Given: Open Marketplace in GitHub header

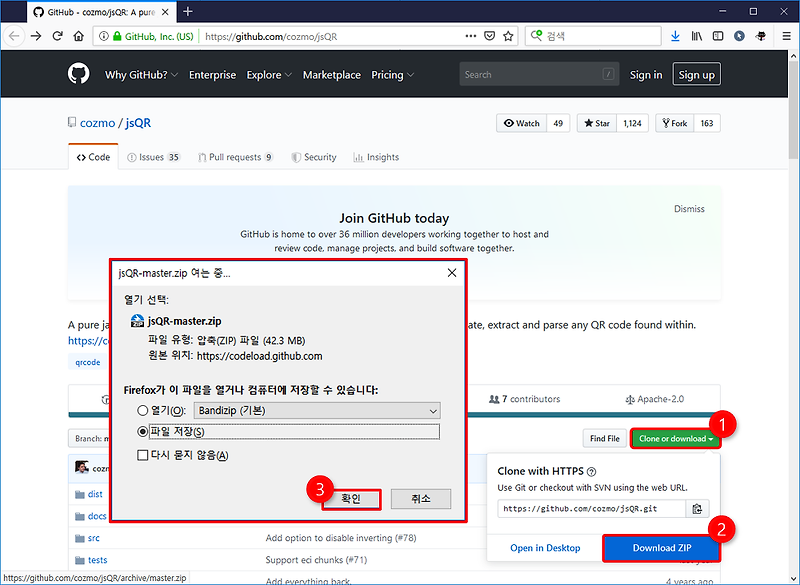Looking at the screenshot, I should pos(332,75).
